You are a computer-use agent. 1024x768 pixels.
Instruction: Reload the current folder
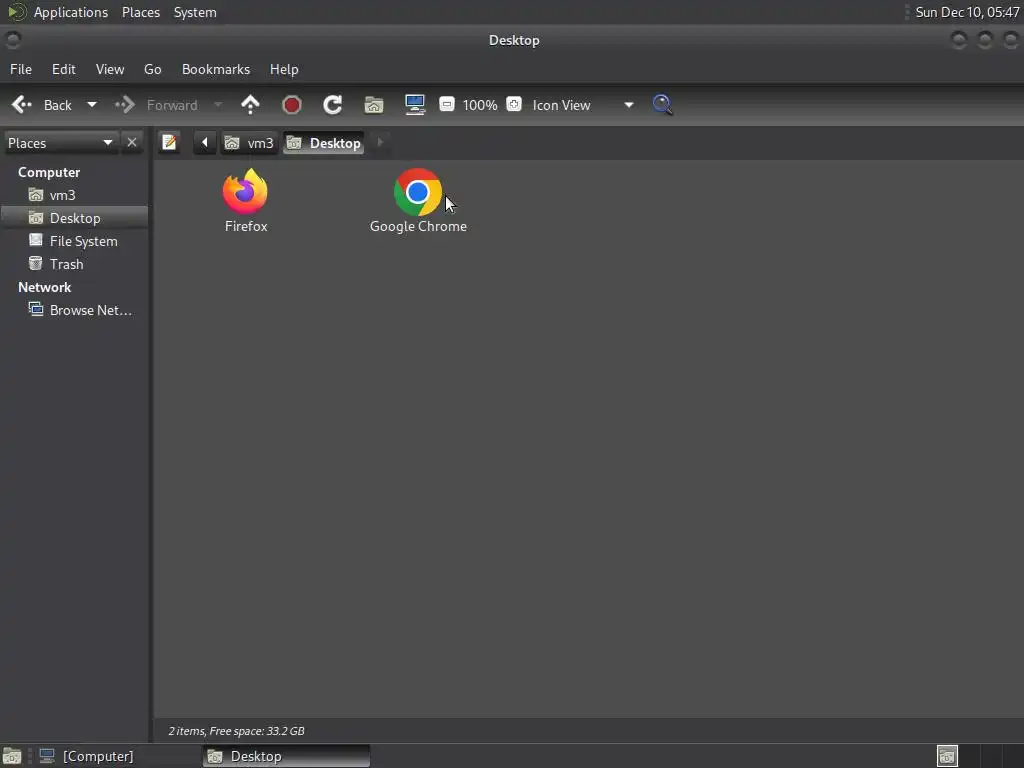[333, 104]
